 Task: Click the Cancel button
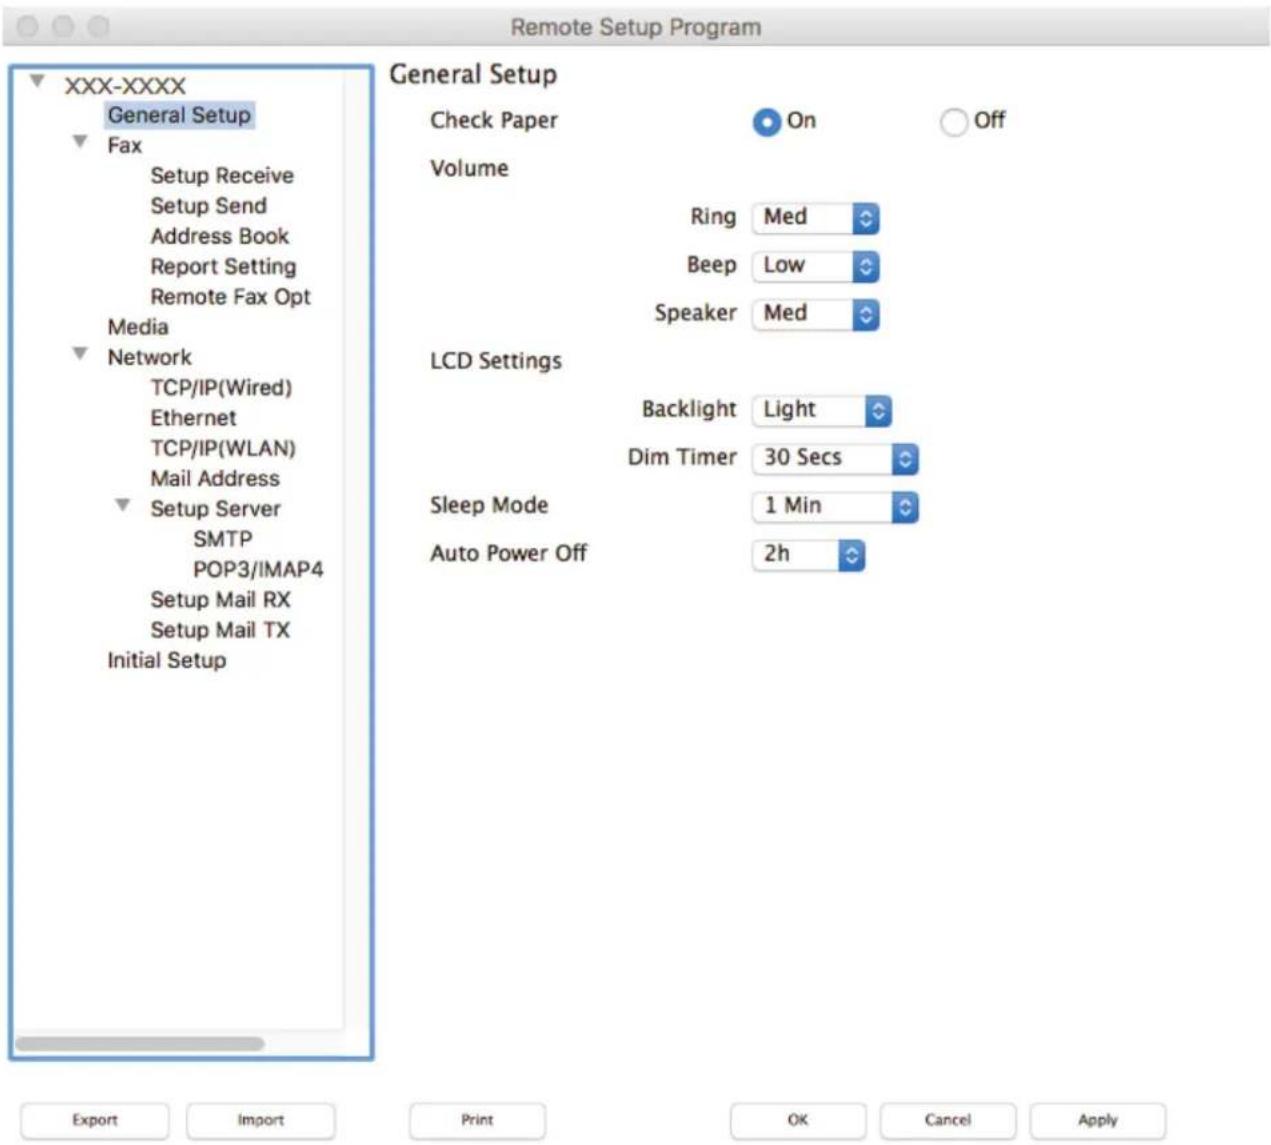948,1120
